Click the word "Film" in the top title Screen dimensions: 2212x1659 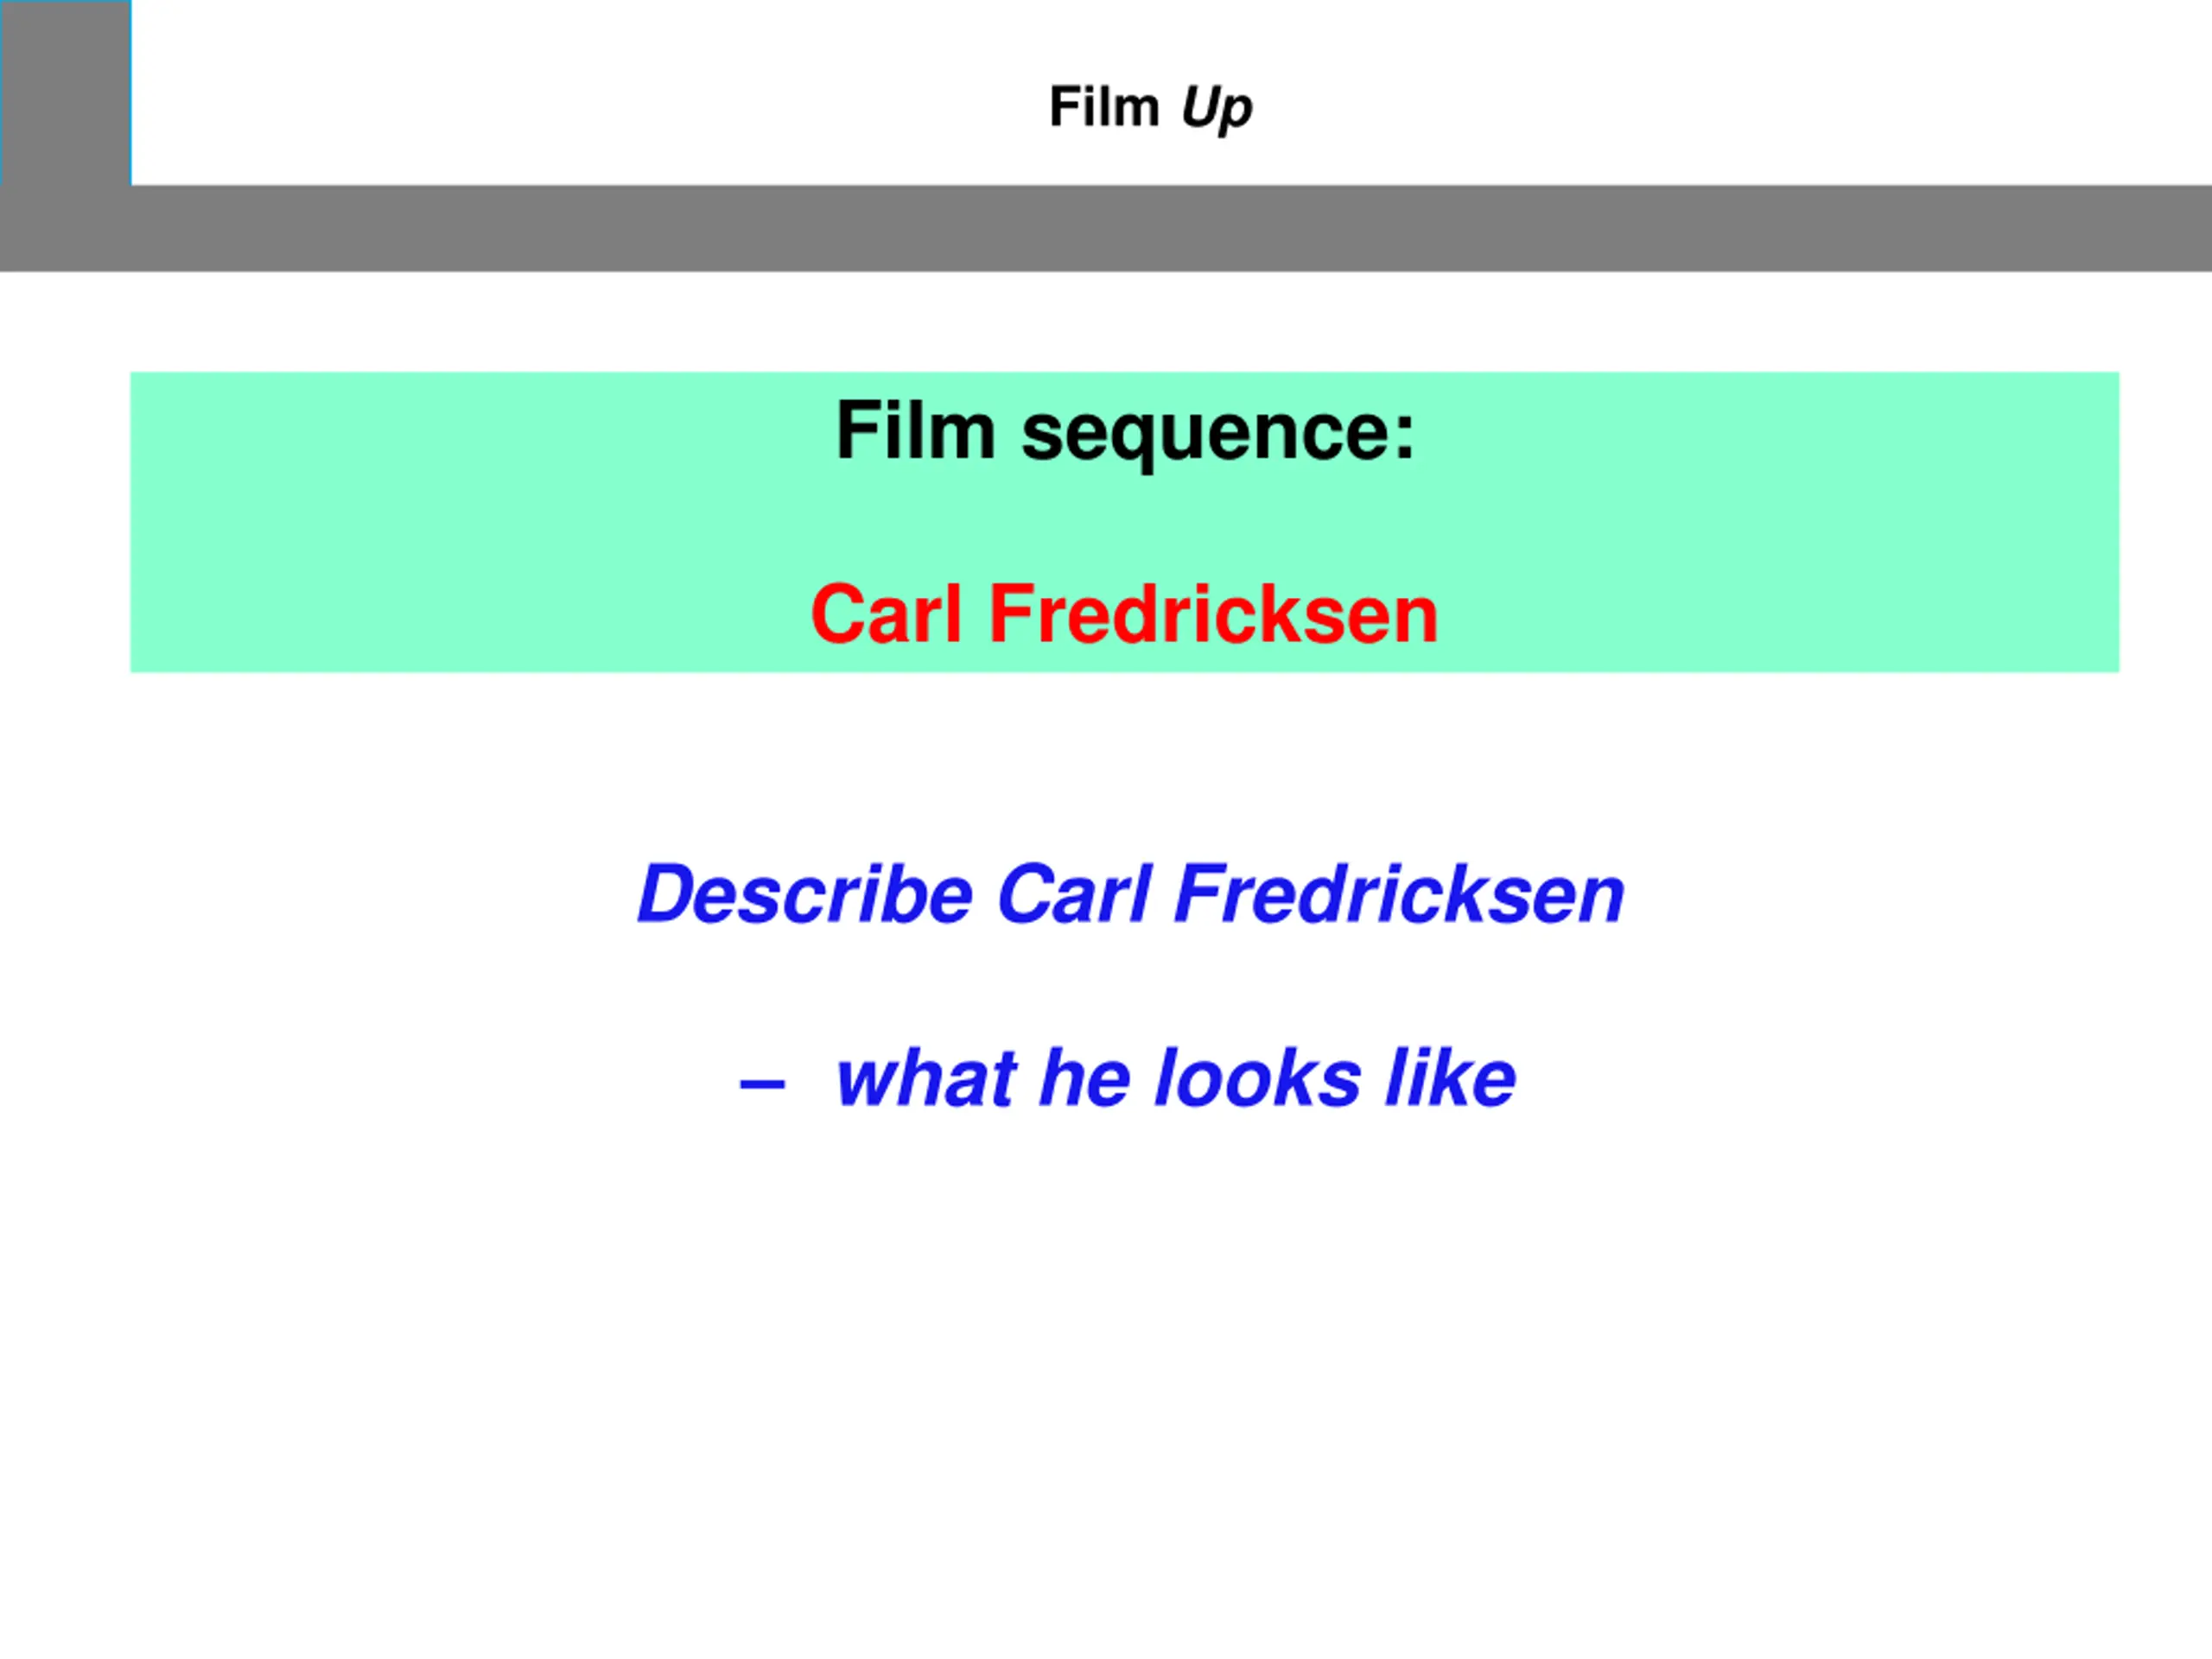click(x=1104, y=106)
